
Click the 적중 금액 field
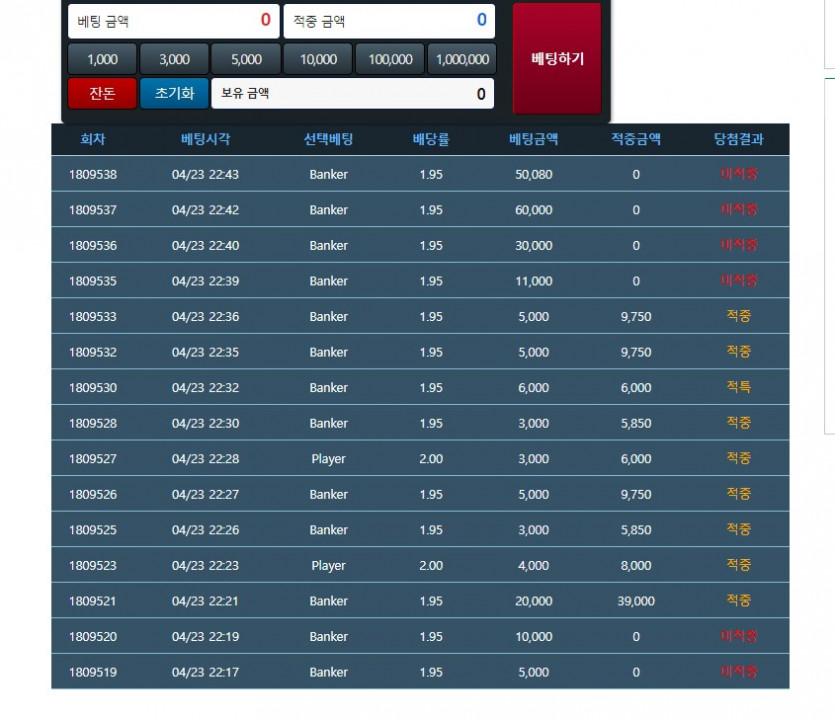click(389, 21)
